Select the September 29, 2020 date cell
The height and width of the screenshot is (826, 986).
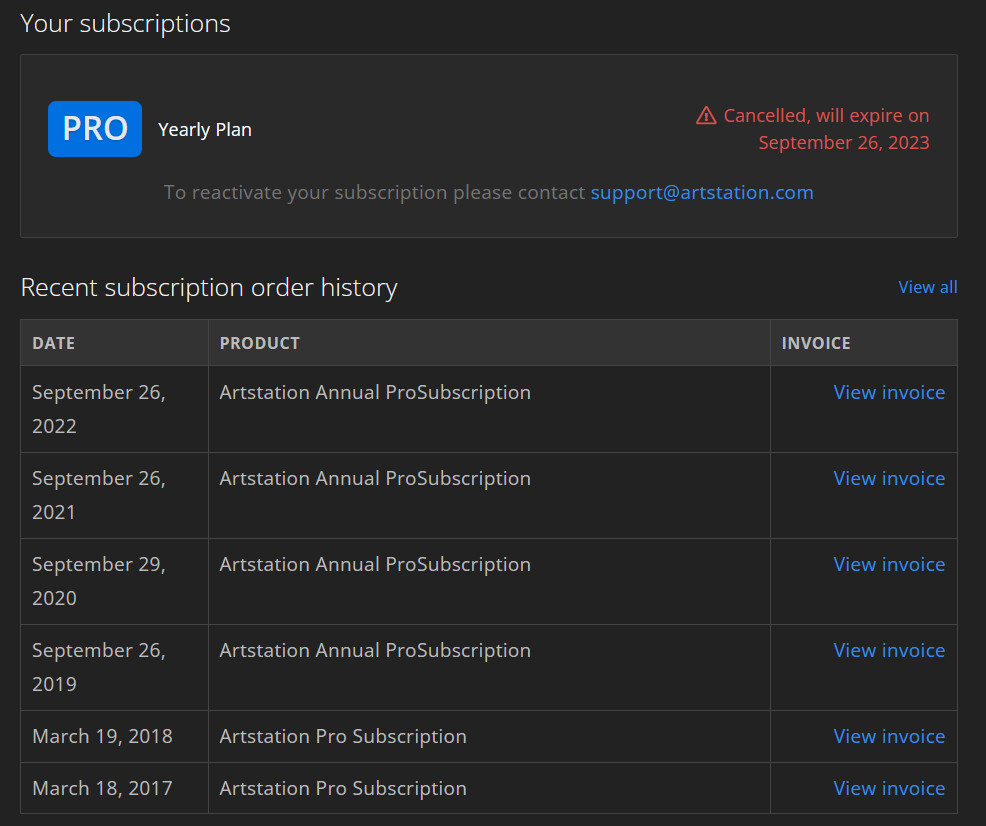114,581
